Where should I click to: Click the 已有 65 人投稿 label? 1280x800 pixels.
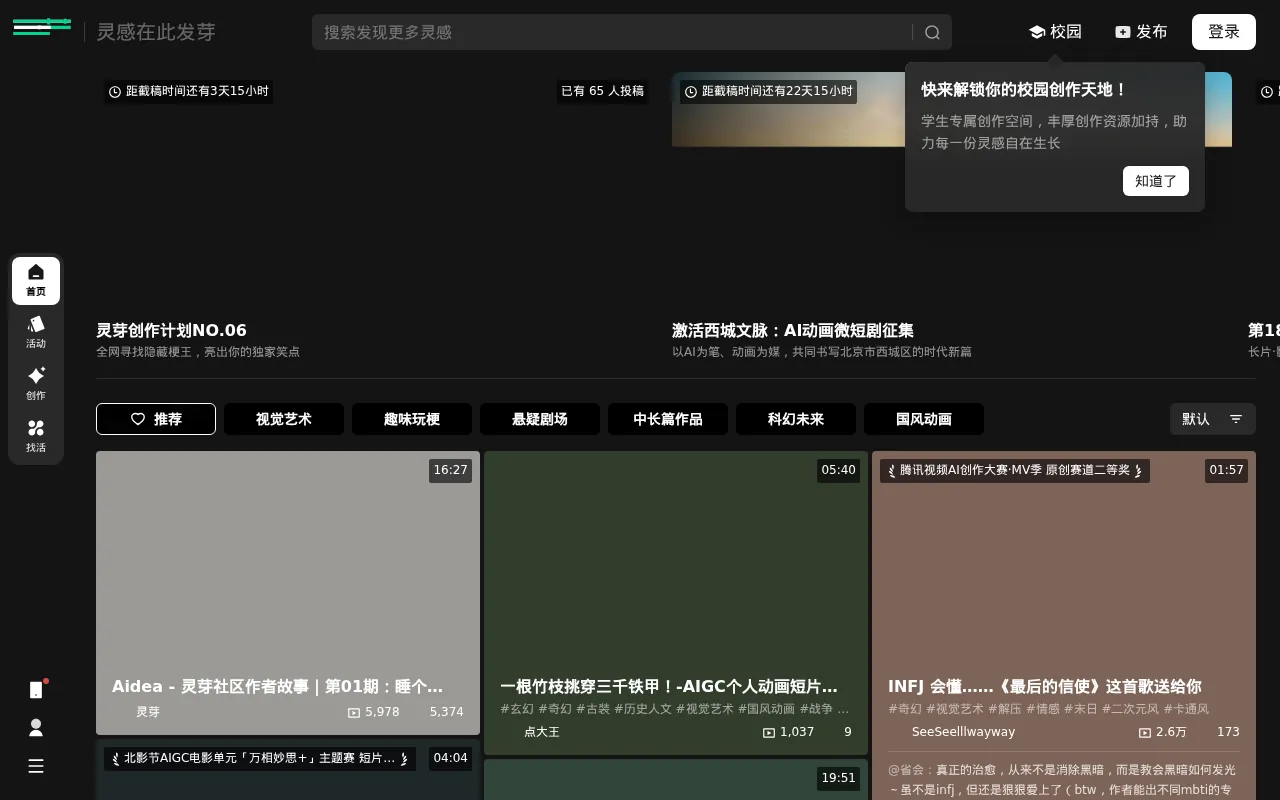(602, 91)
